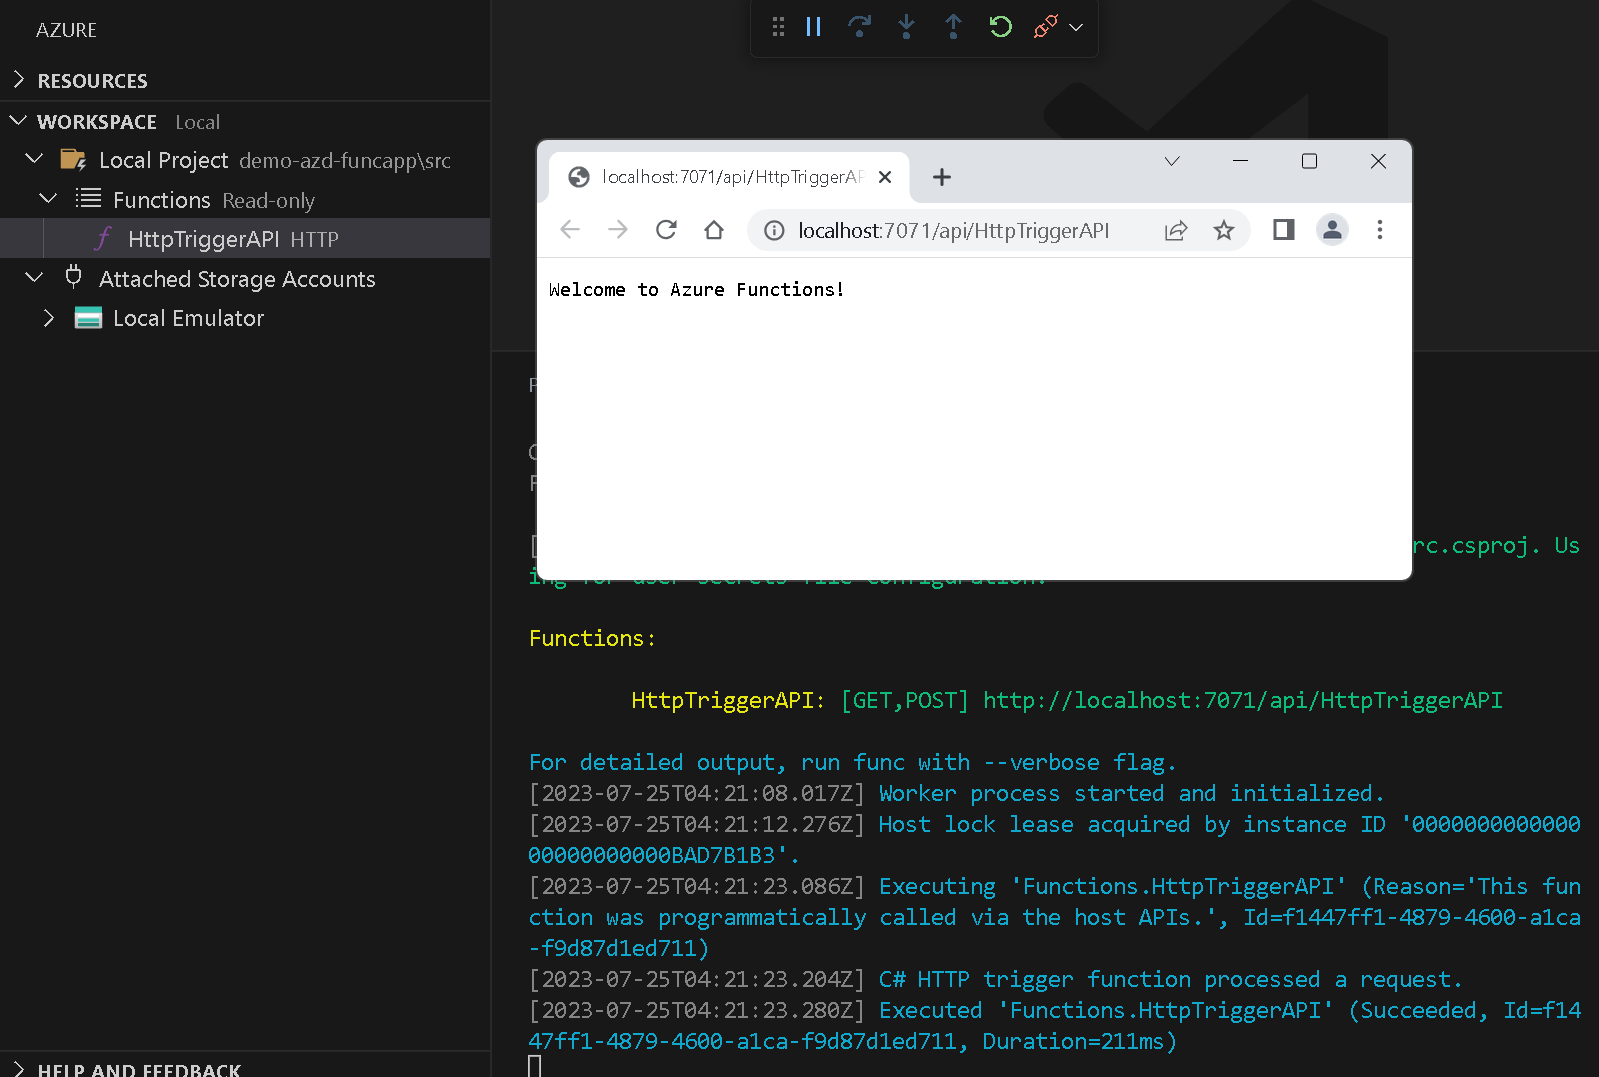
Task: Collapse the Functions Read-only node
Action: tap(48, 198)
